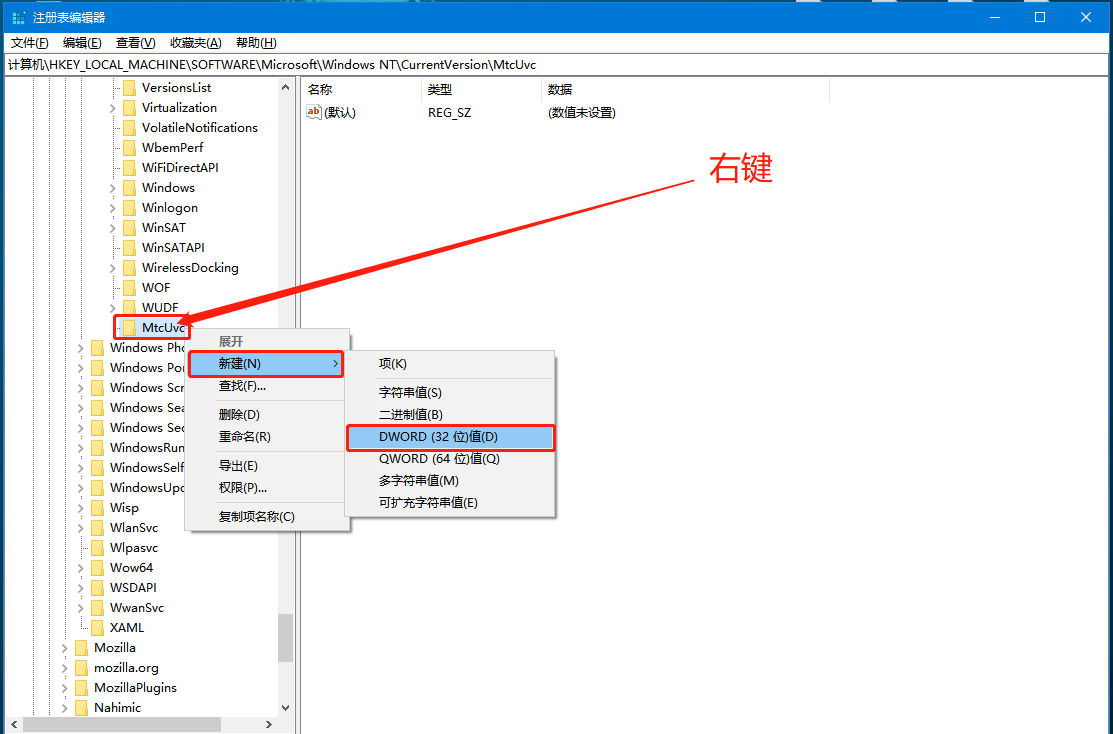Select the Mozilla folder icon
1113x734 pixels.
pos(82,647)
